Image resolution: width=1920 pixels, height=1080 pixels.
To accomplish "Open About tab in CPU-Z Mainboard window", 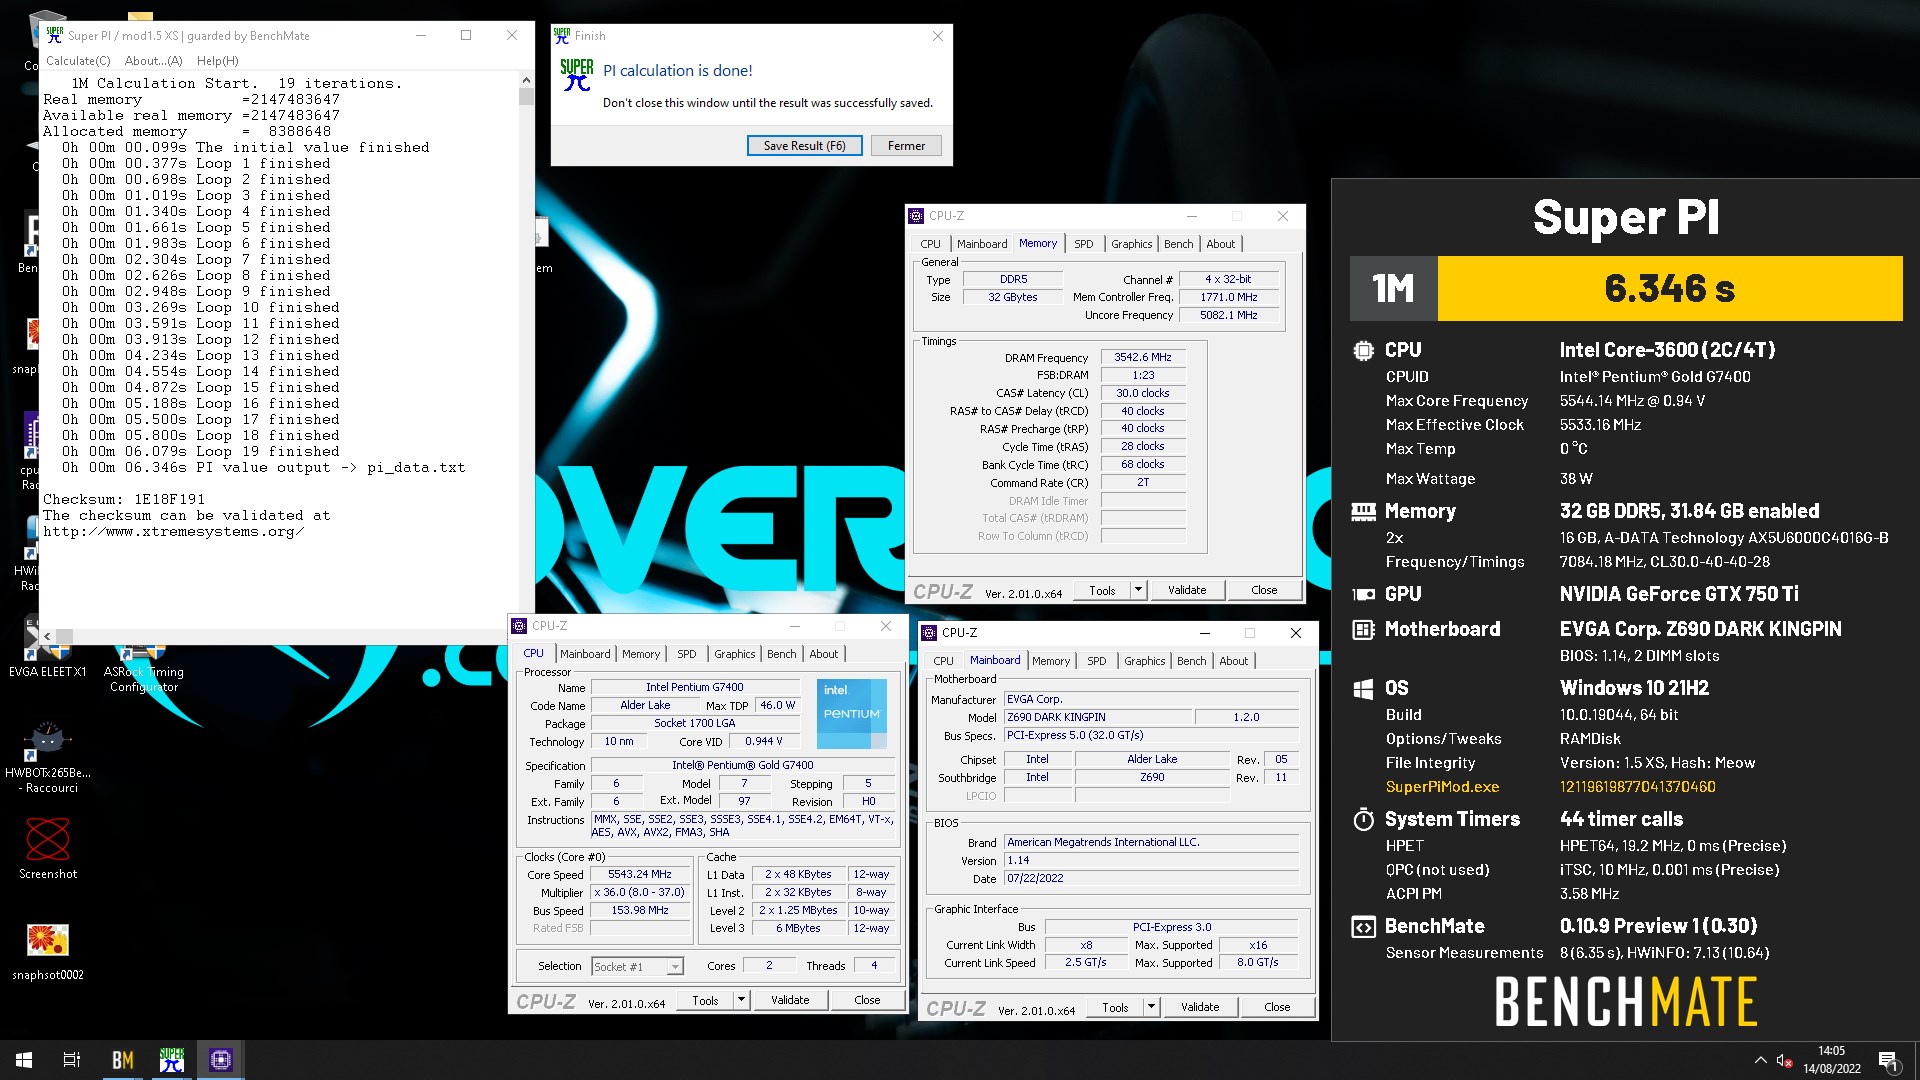I will (1233, 661).
